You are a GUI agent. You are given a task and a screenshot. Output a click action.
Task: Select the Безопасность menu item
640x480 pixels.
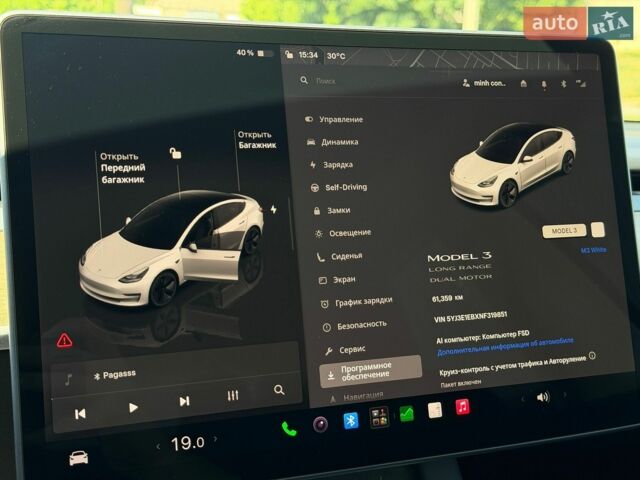tap(355, 326)
